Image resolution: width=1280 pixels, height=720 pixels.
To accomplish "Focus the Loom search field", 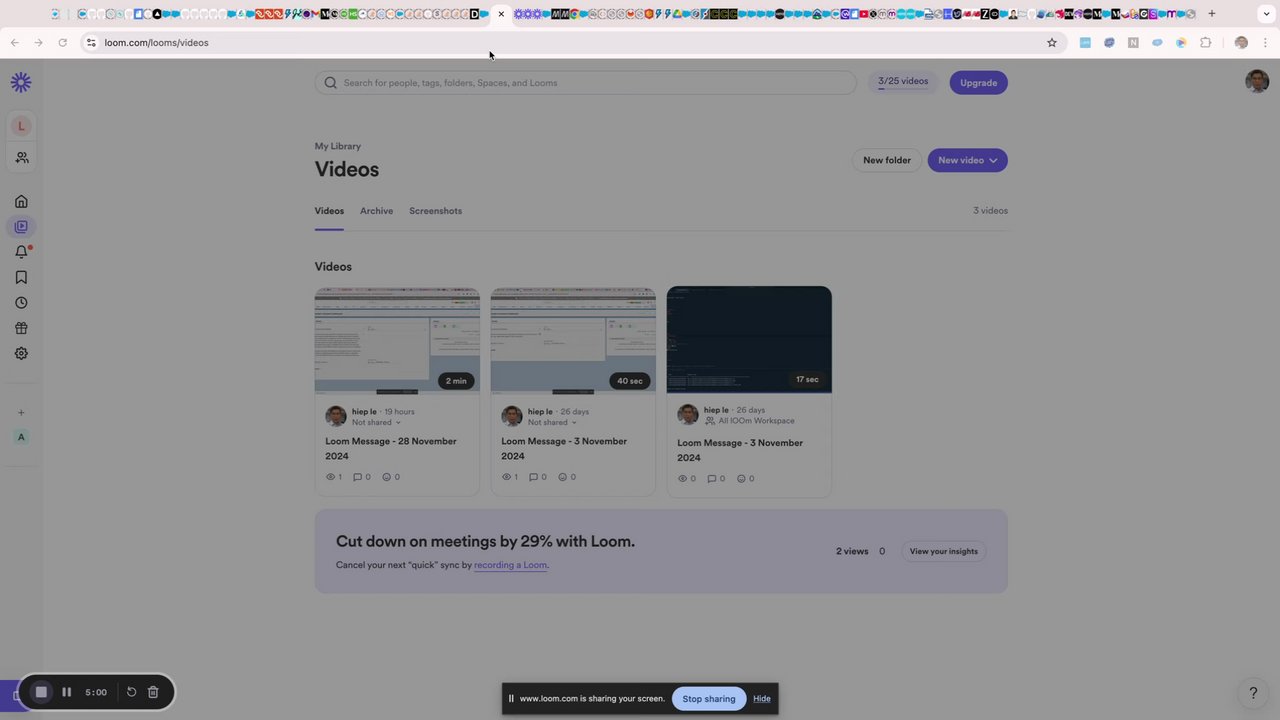I will (x=585, y=83).
